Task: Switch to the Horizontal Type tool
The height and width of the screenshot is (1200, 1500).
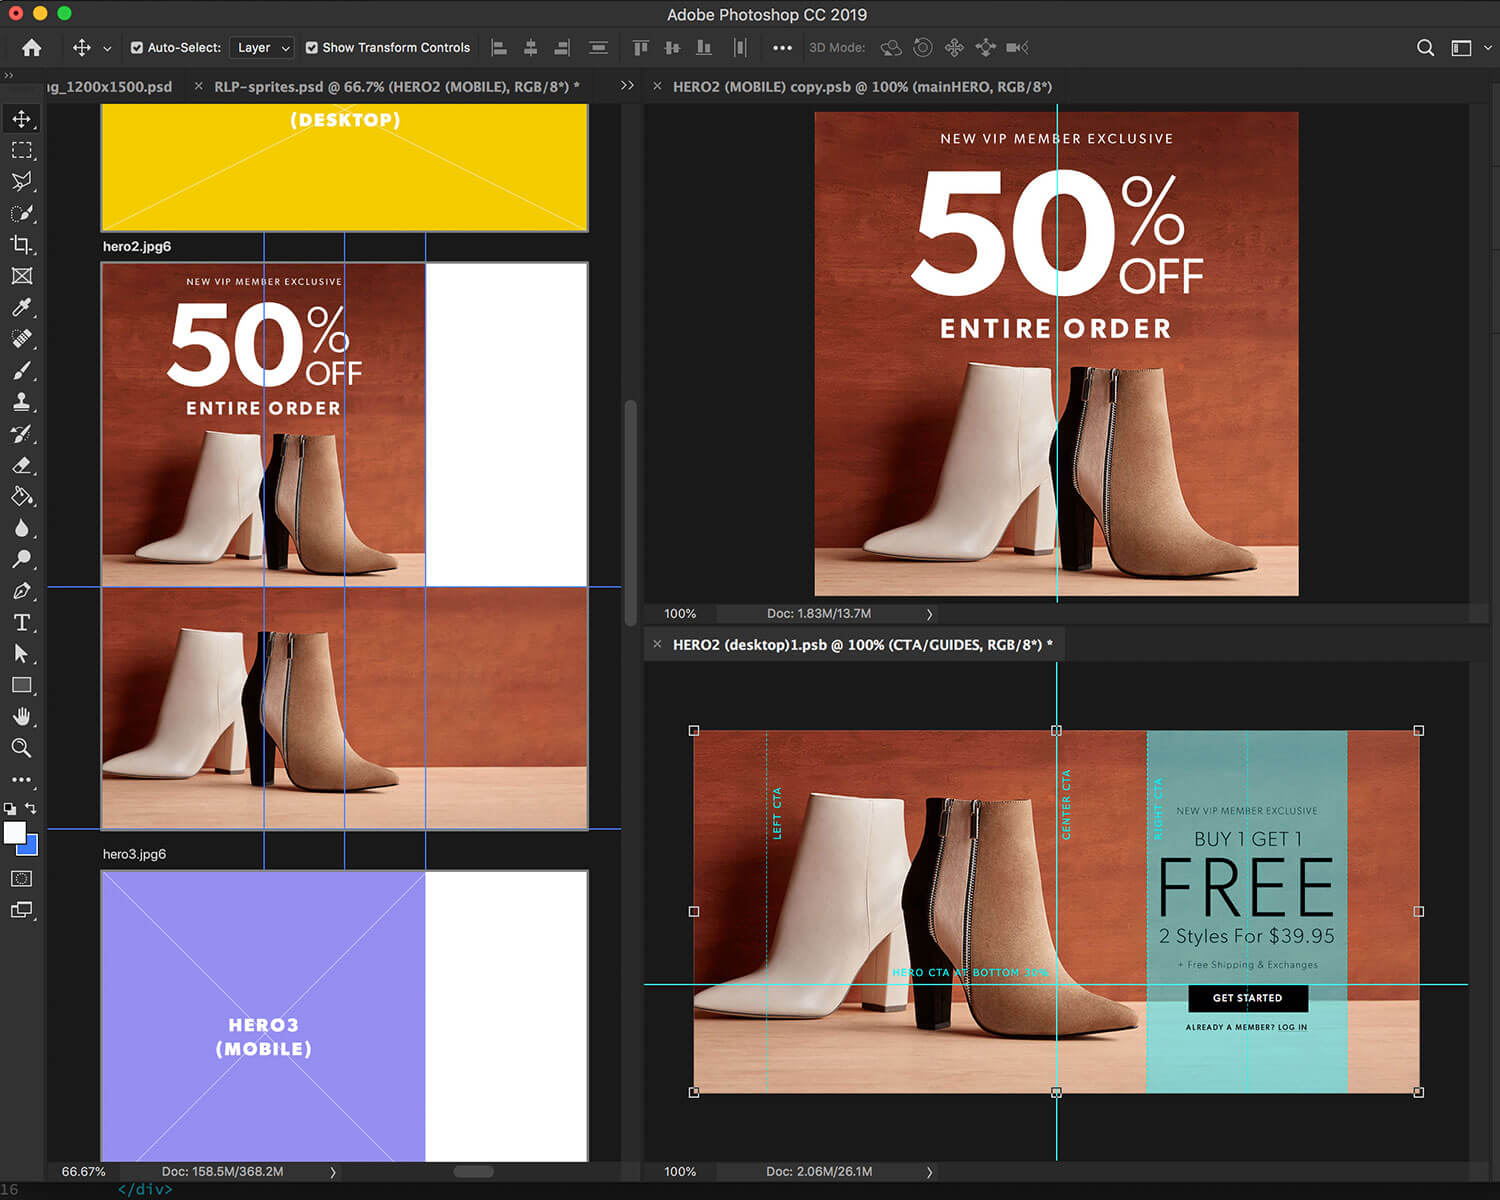Action: (21, 622)
